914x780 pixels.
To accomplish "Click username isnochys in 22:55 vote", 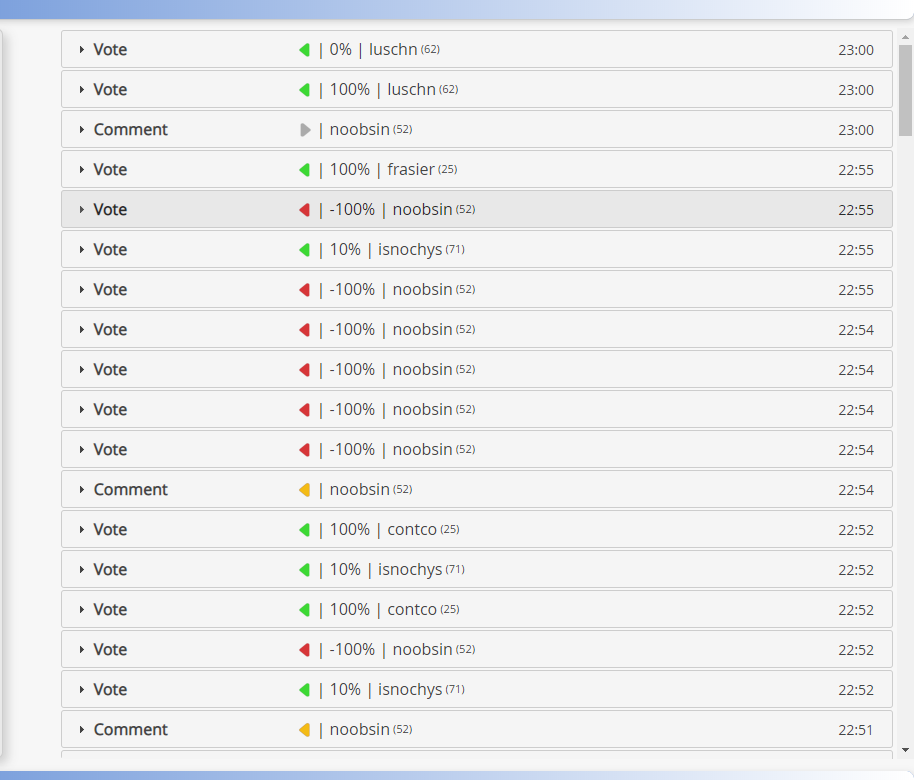I will [410, 250].
